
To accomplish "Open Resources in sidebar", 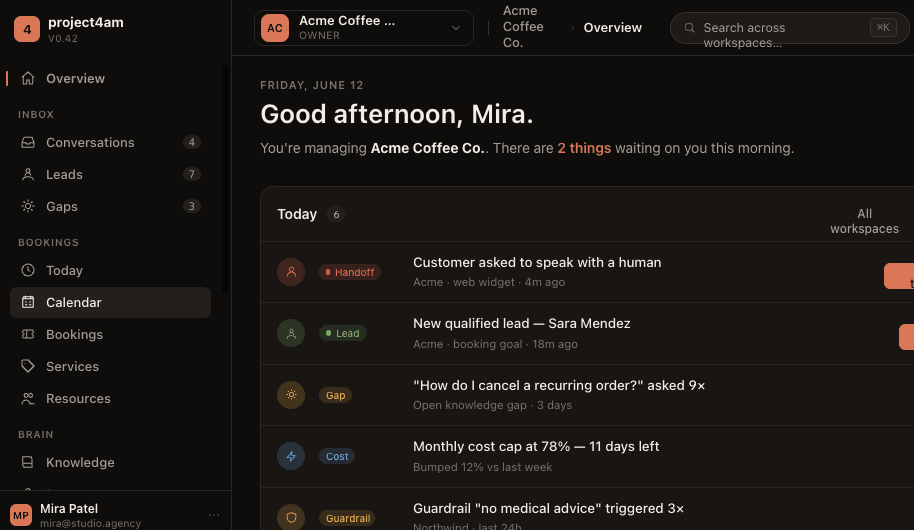I will click(x=110, y=398).
